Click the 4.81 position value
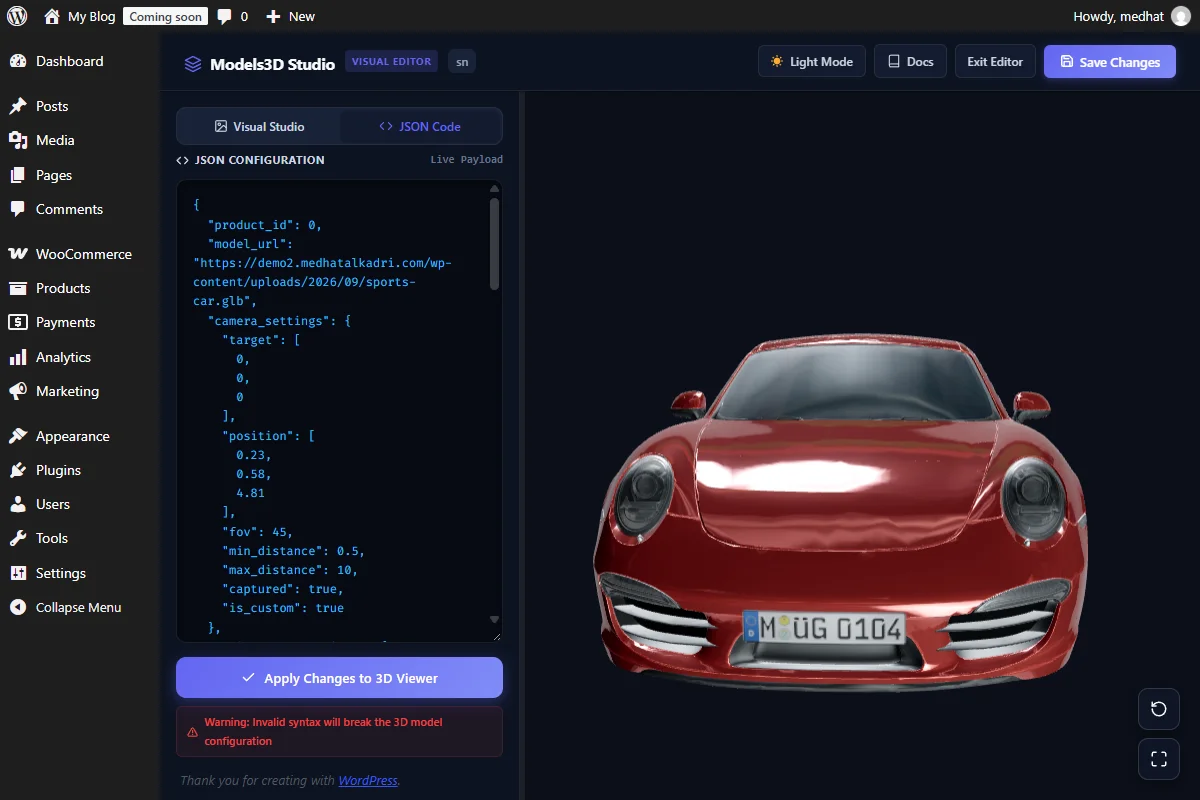Screen dimensions: 1200x800 click(x=250, y=493)
